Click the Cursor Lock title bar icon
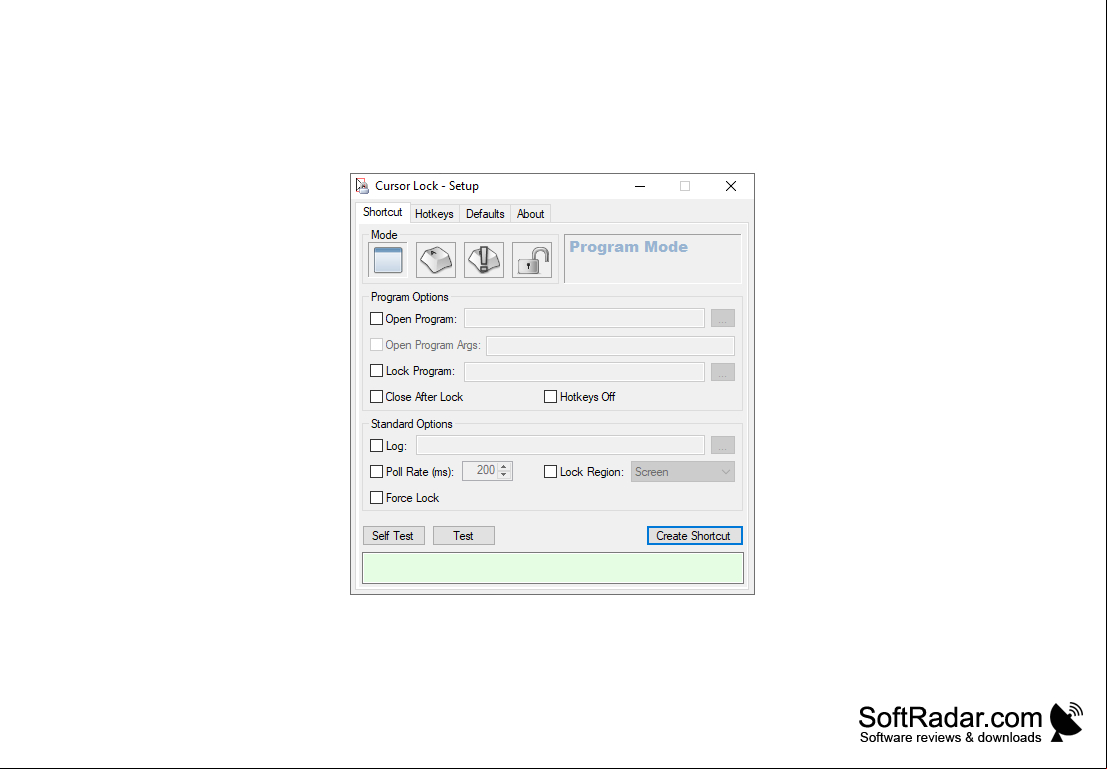Image resolution: width=1107 pixels, height=769 pixels. click(x=362, y=186)
